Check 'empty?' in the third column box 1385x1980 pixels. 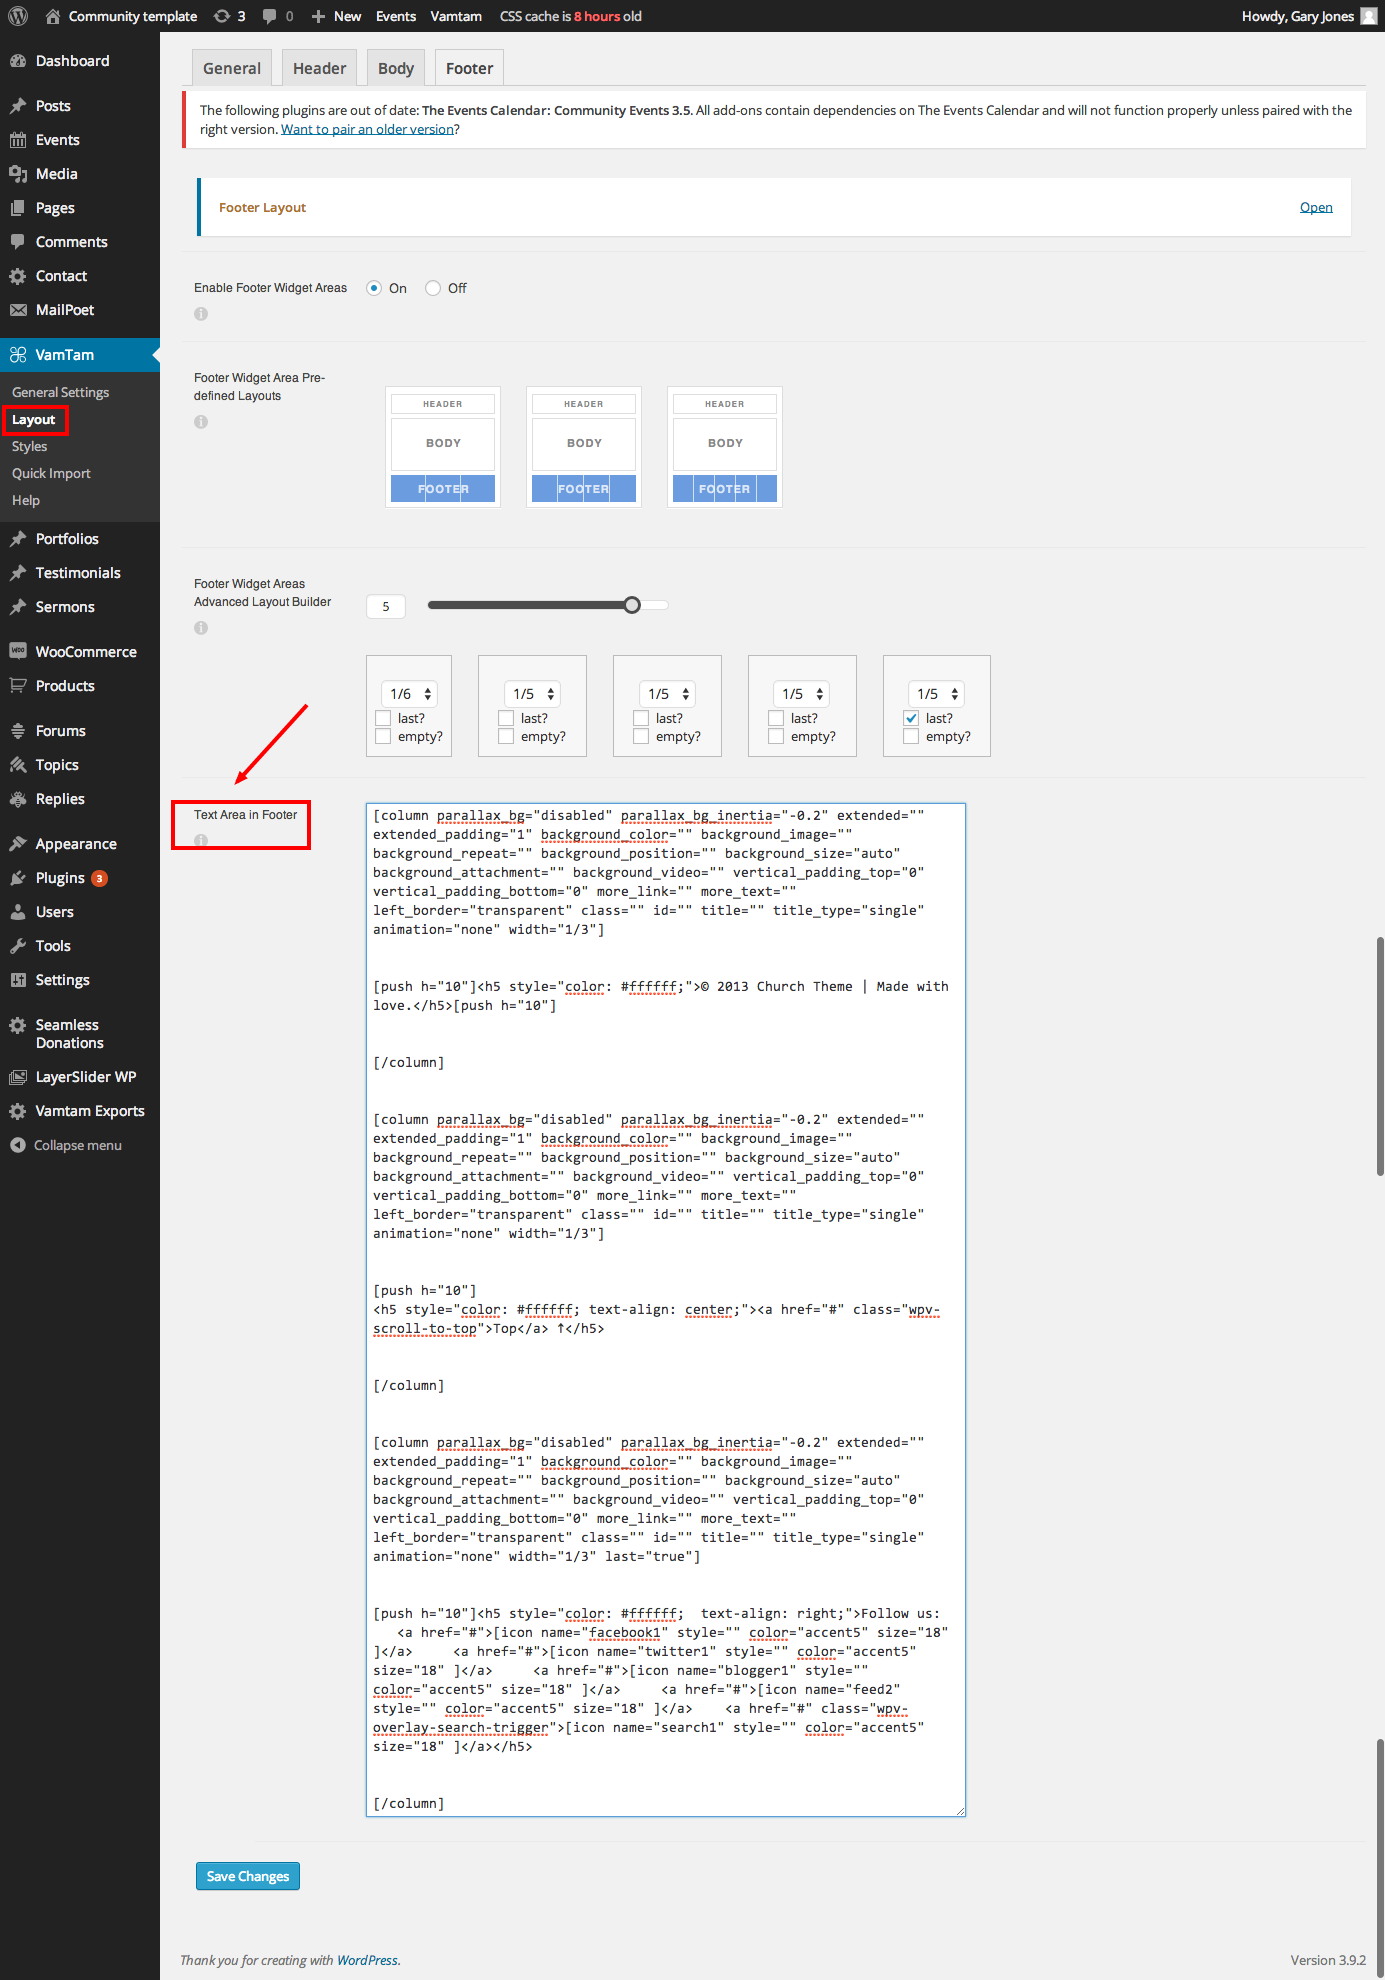[x=641, y=736]
